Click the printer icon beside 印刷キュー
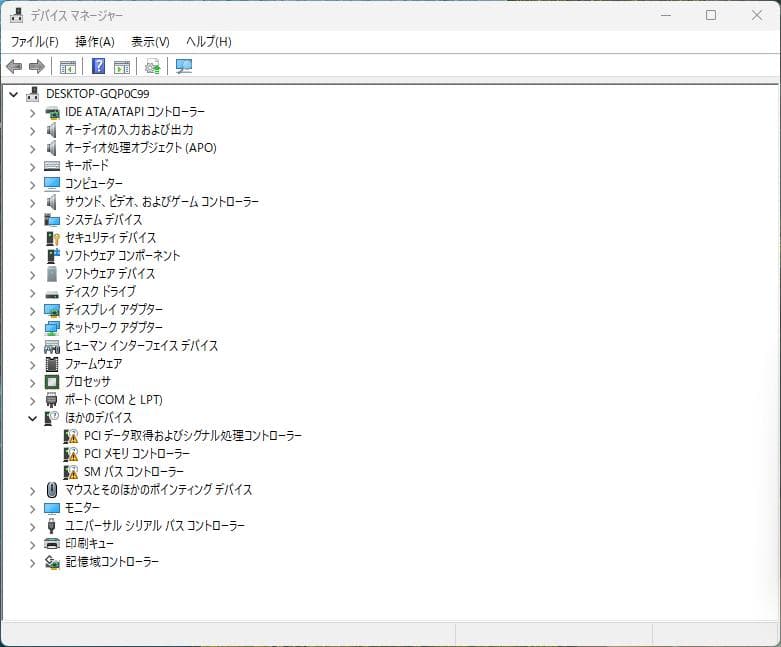Image resolution: width=781 pixels, height=647 pixels. pyautogui.click(x=52, y=543)
